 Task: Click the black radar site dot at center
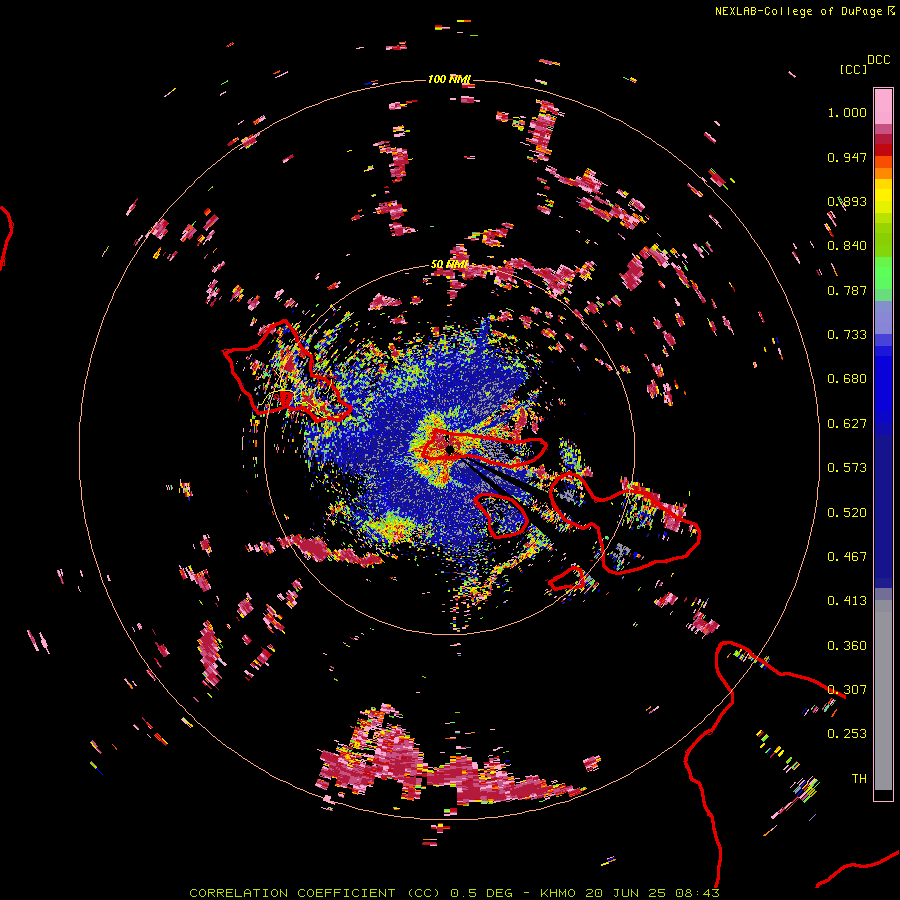pyautogui.click(x=450, y=449)
